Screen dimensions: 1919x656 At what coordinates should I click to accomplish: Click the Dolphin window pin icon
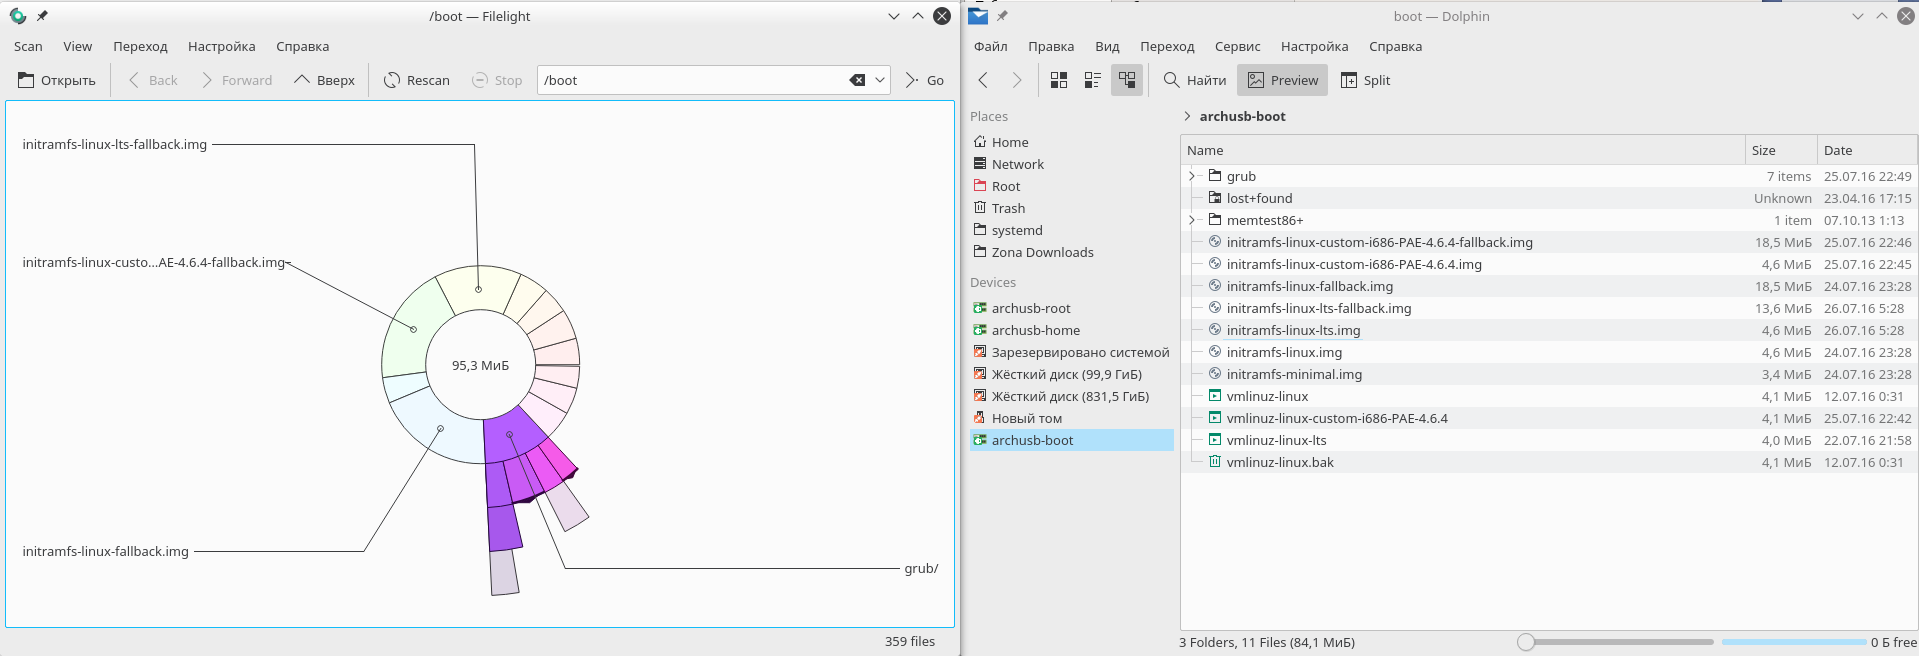1002,16
